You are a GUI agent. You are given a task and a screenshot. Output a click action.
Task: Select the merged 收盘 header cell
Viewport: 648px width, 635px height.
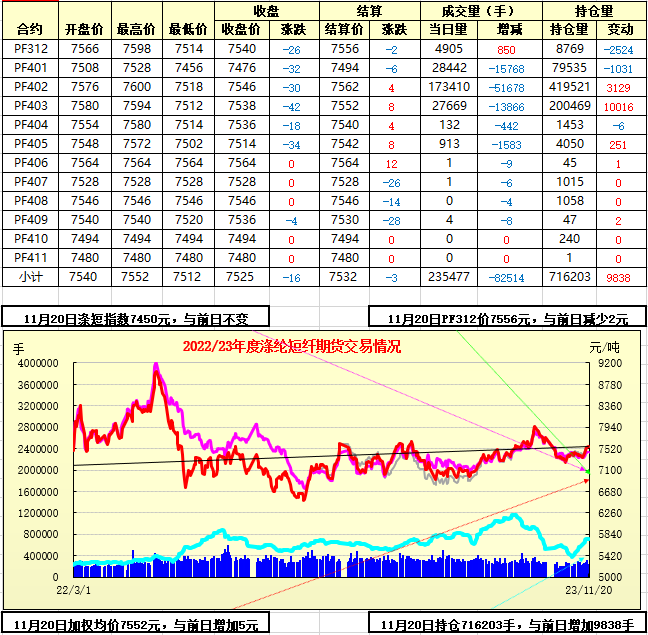click(266, 10)
